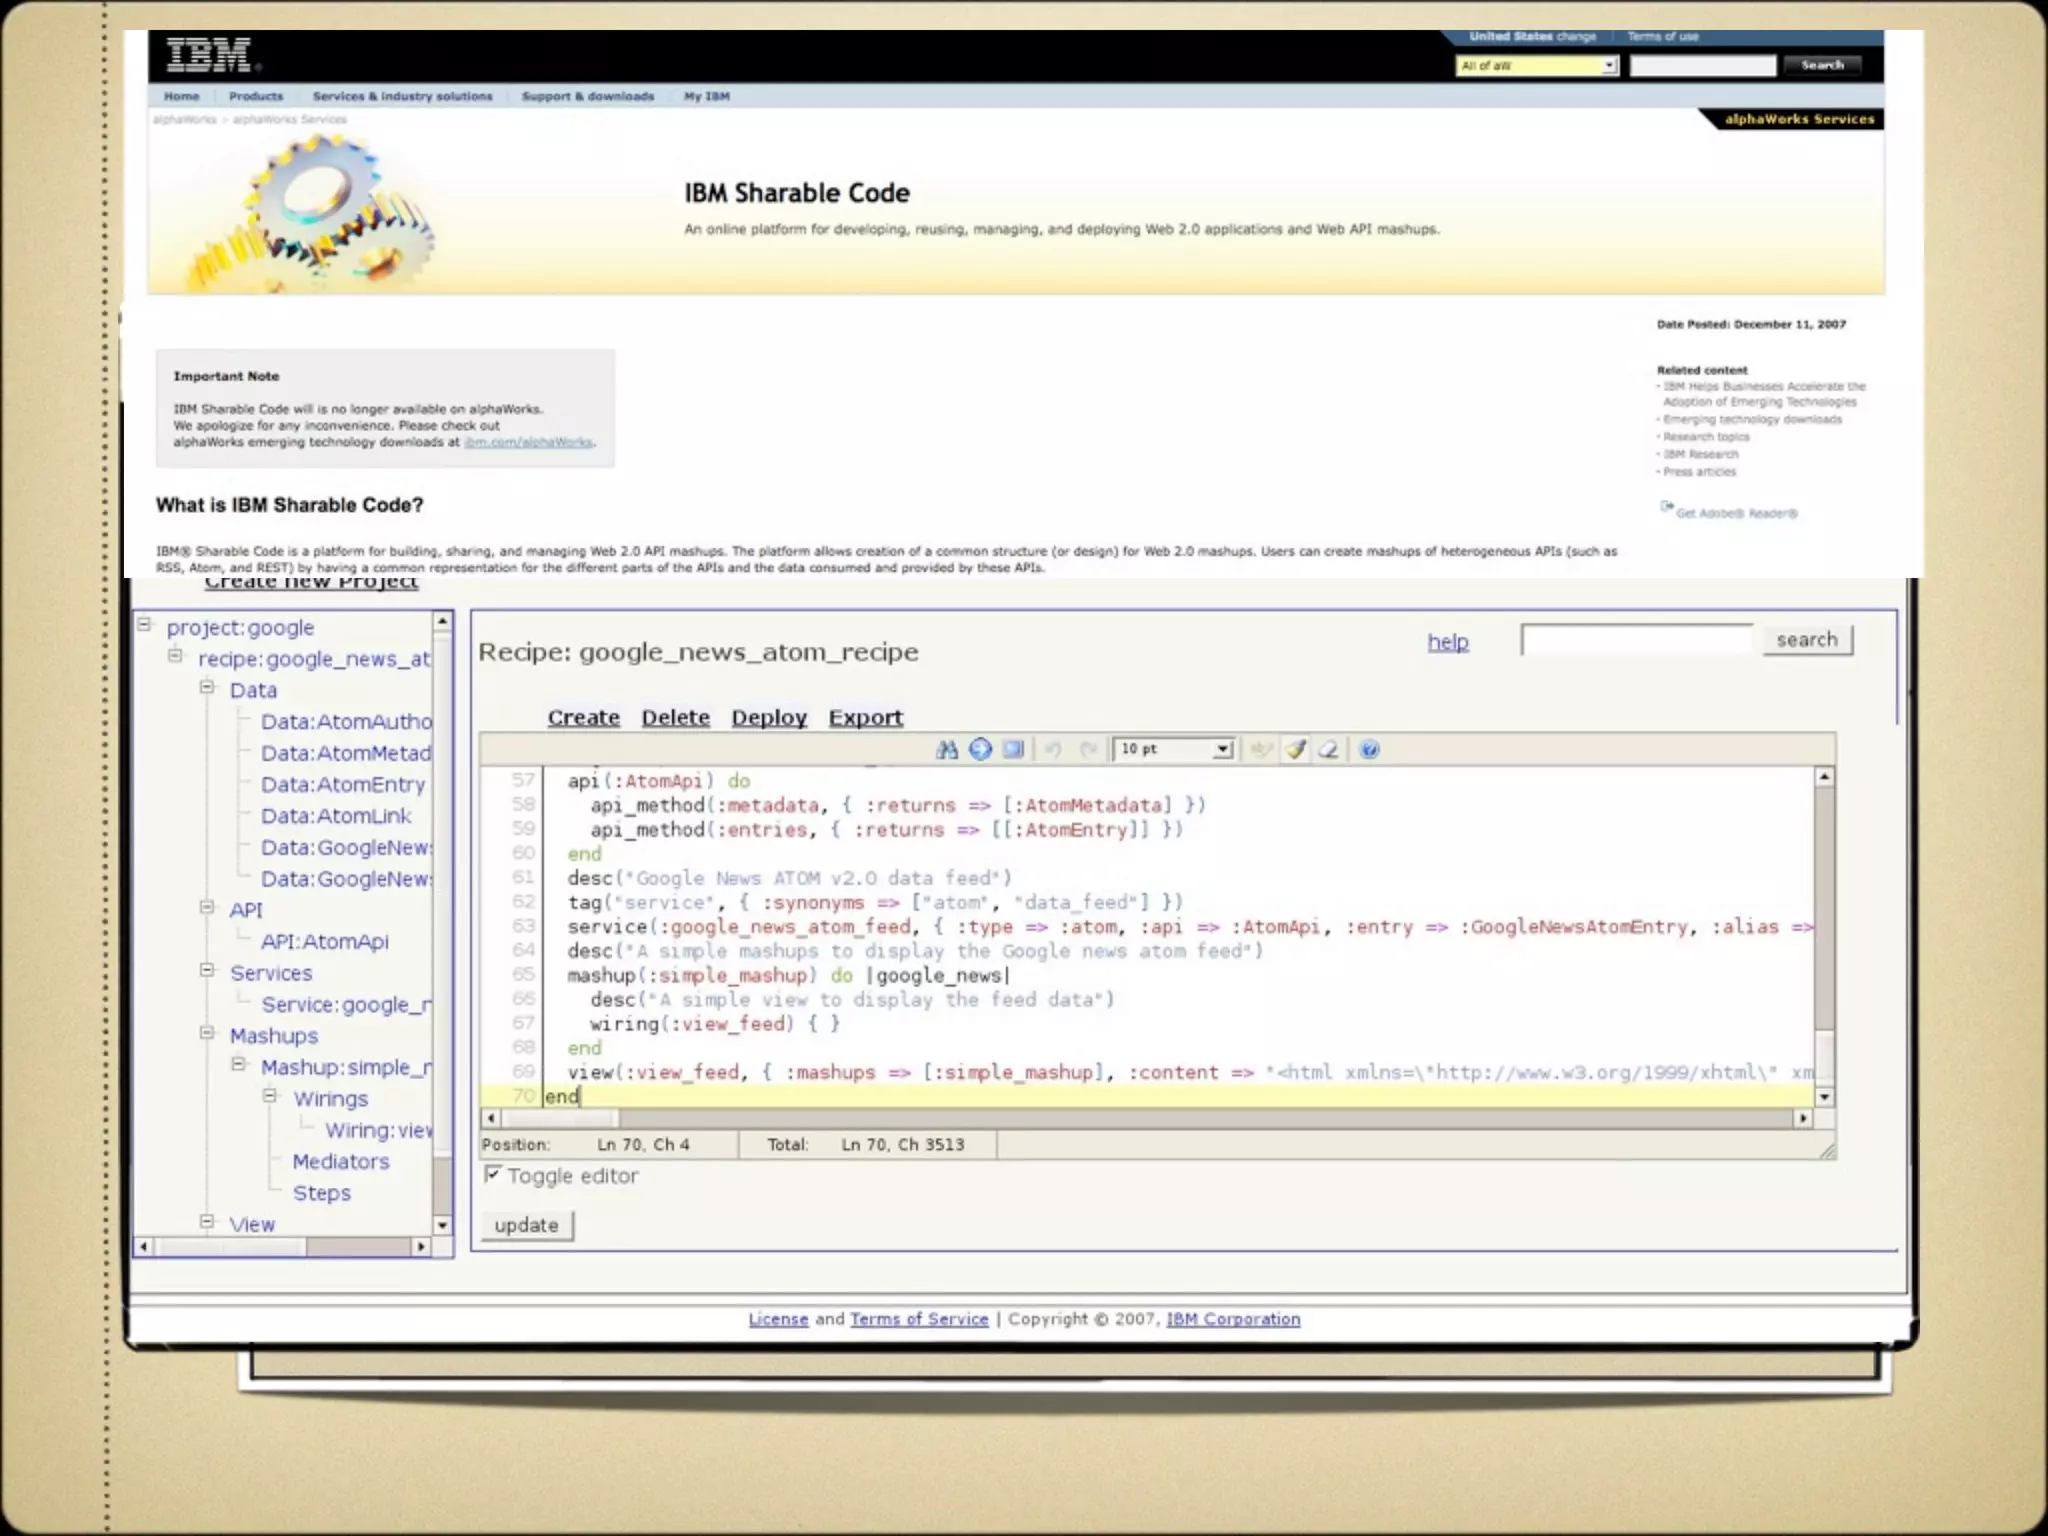Click the blue go-to-line arrow icon

pos(980,749)
